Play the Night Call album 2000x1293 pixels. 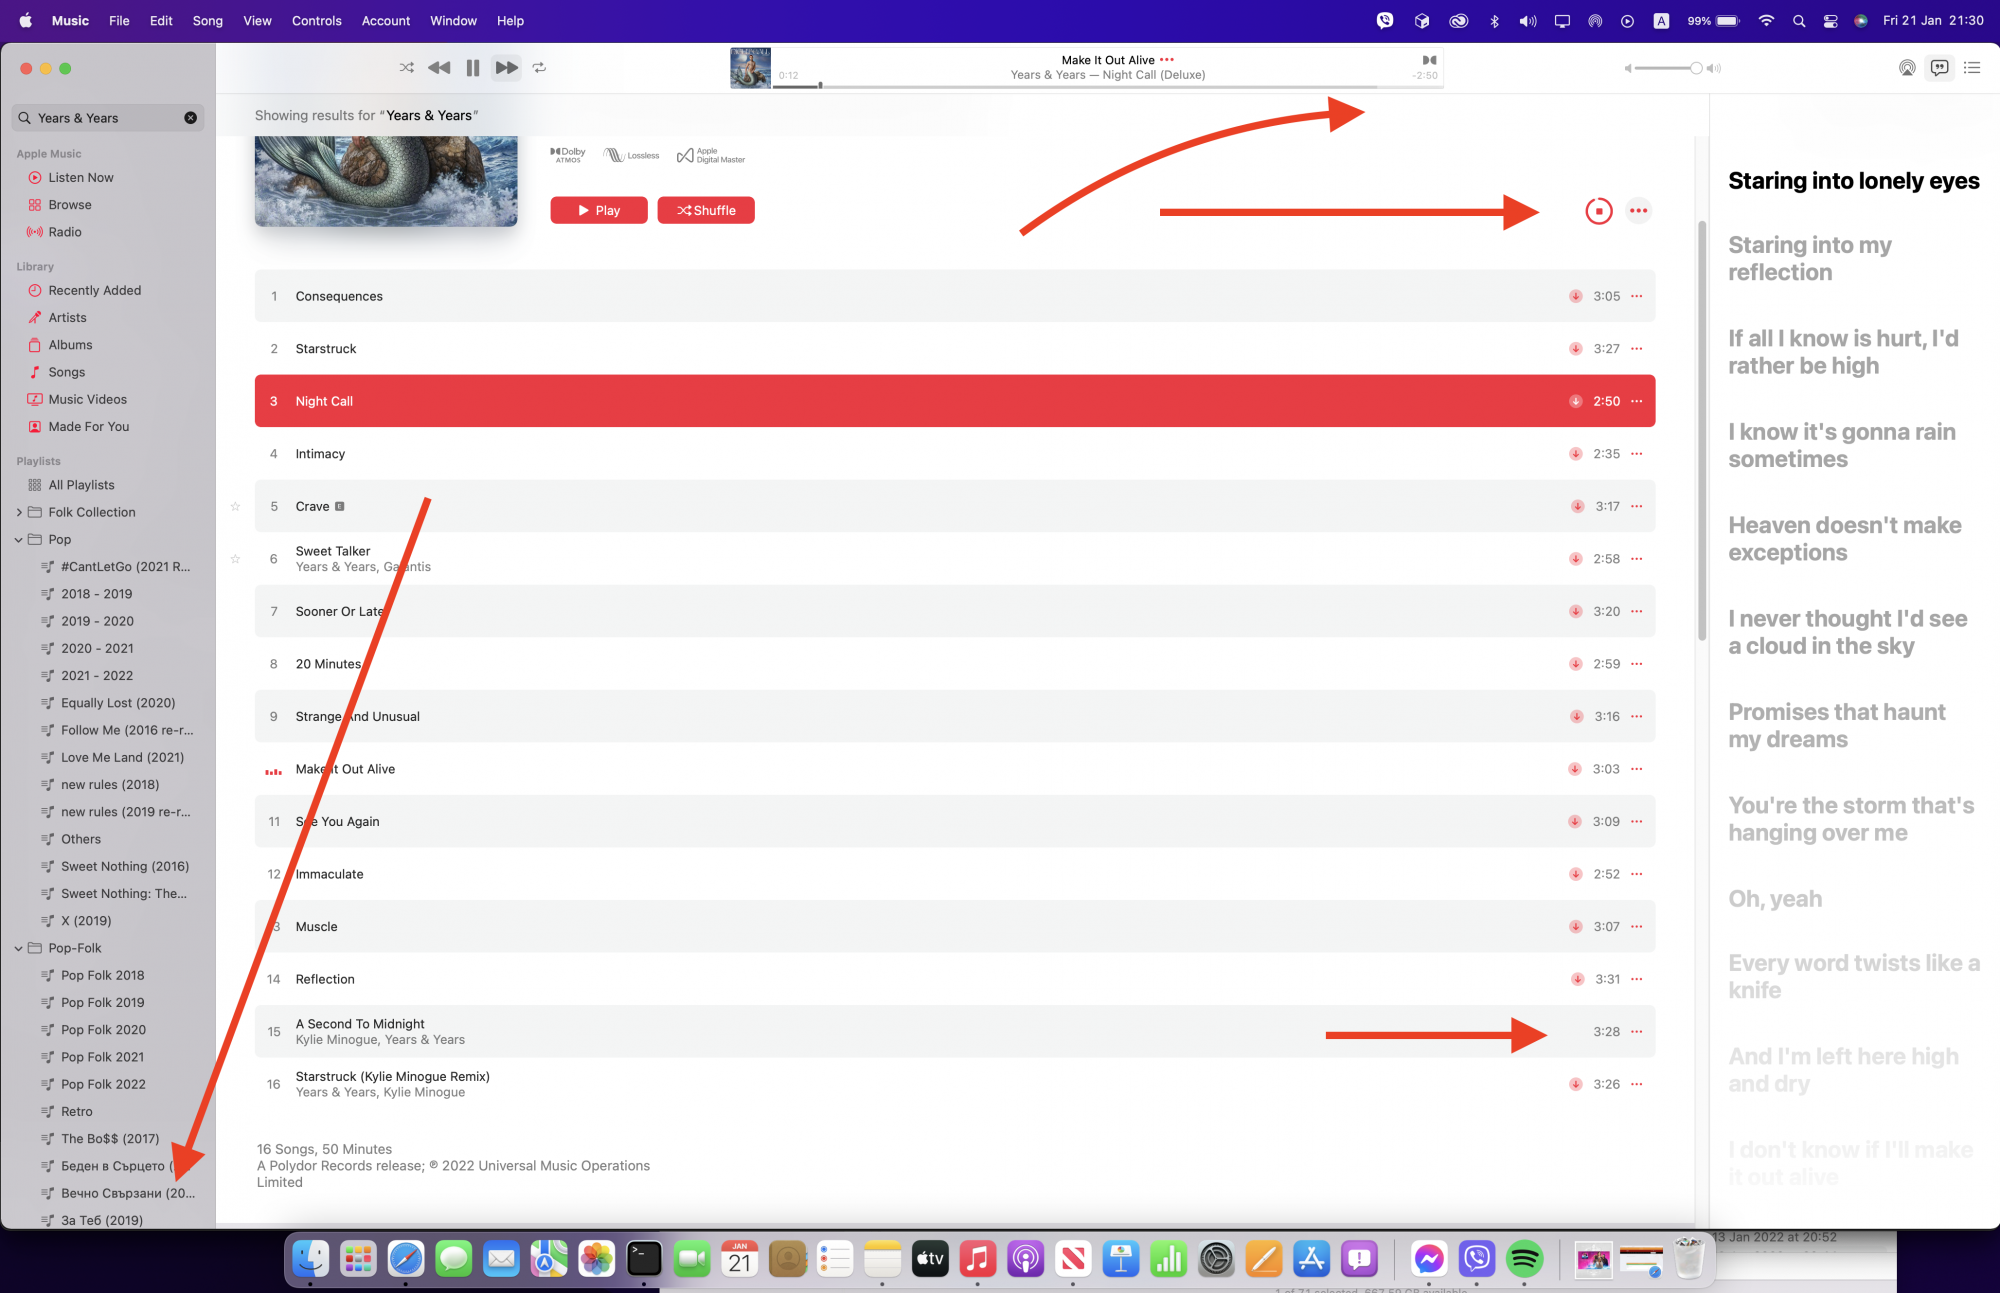click(599, 210)
